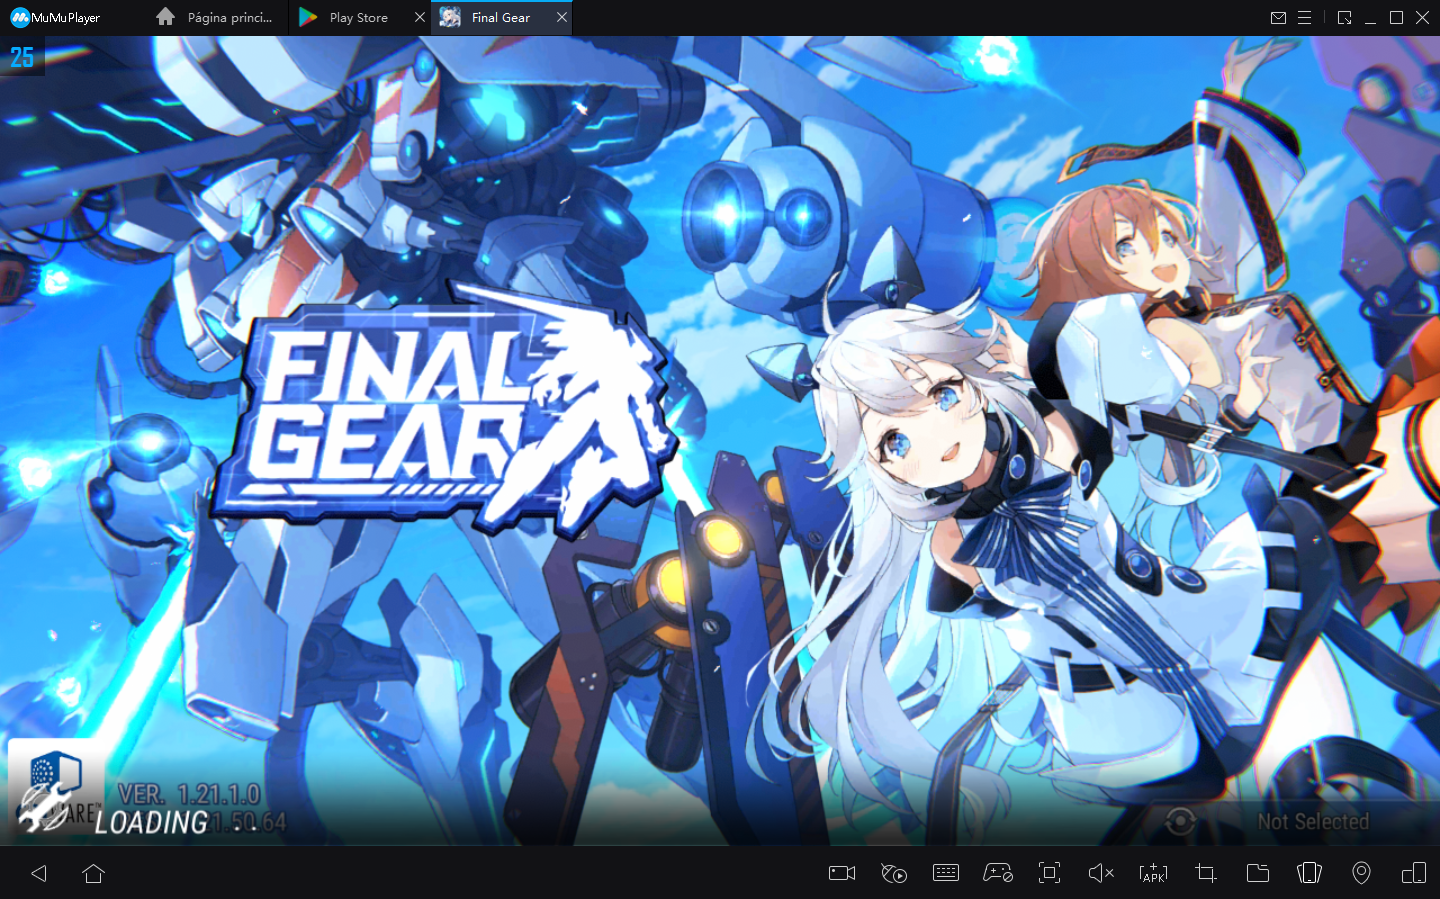The image size is (1440, 899).
Task: Toggle the window resize mode
Action: (1344, 17)
